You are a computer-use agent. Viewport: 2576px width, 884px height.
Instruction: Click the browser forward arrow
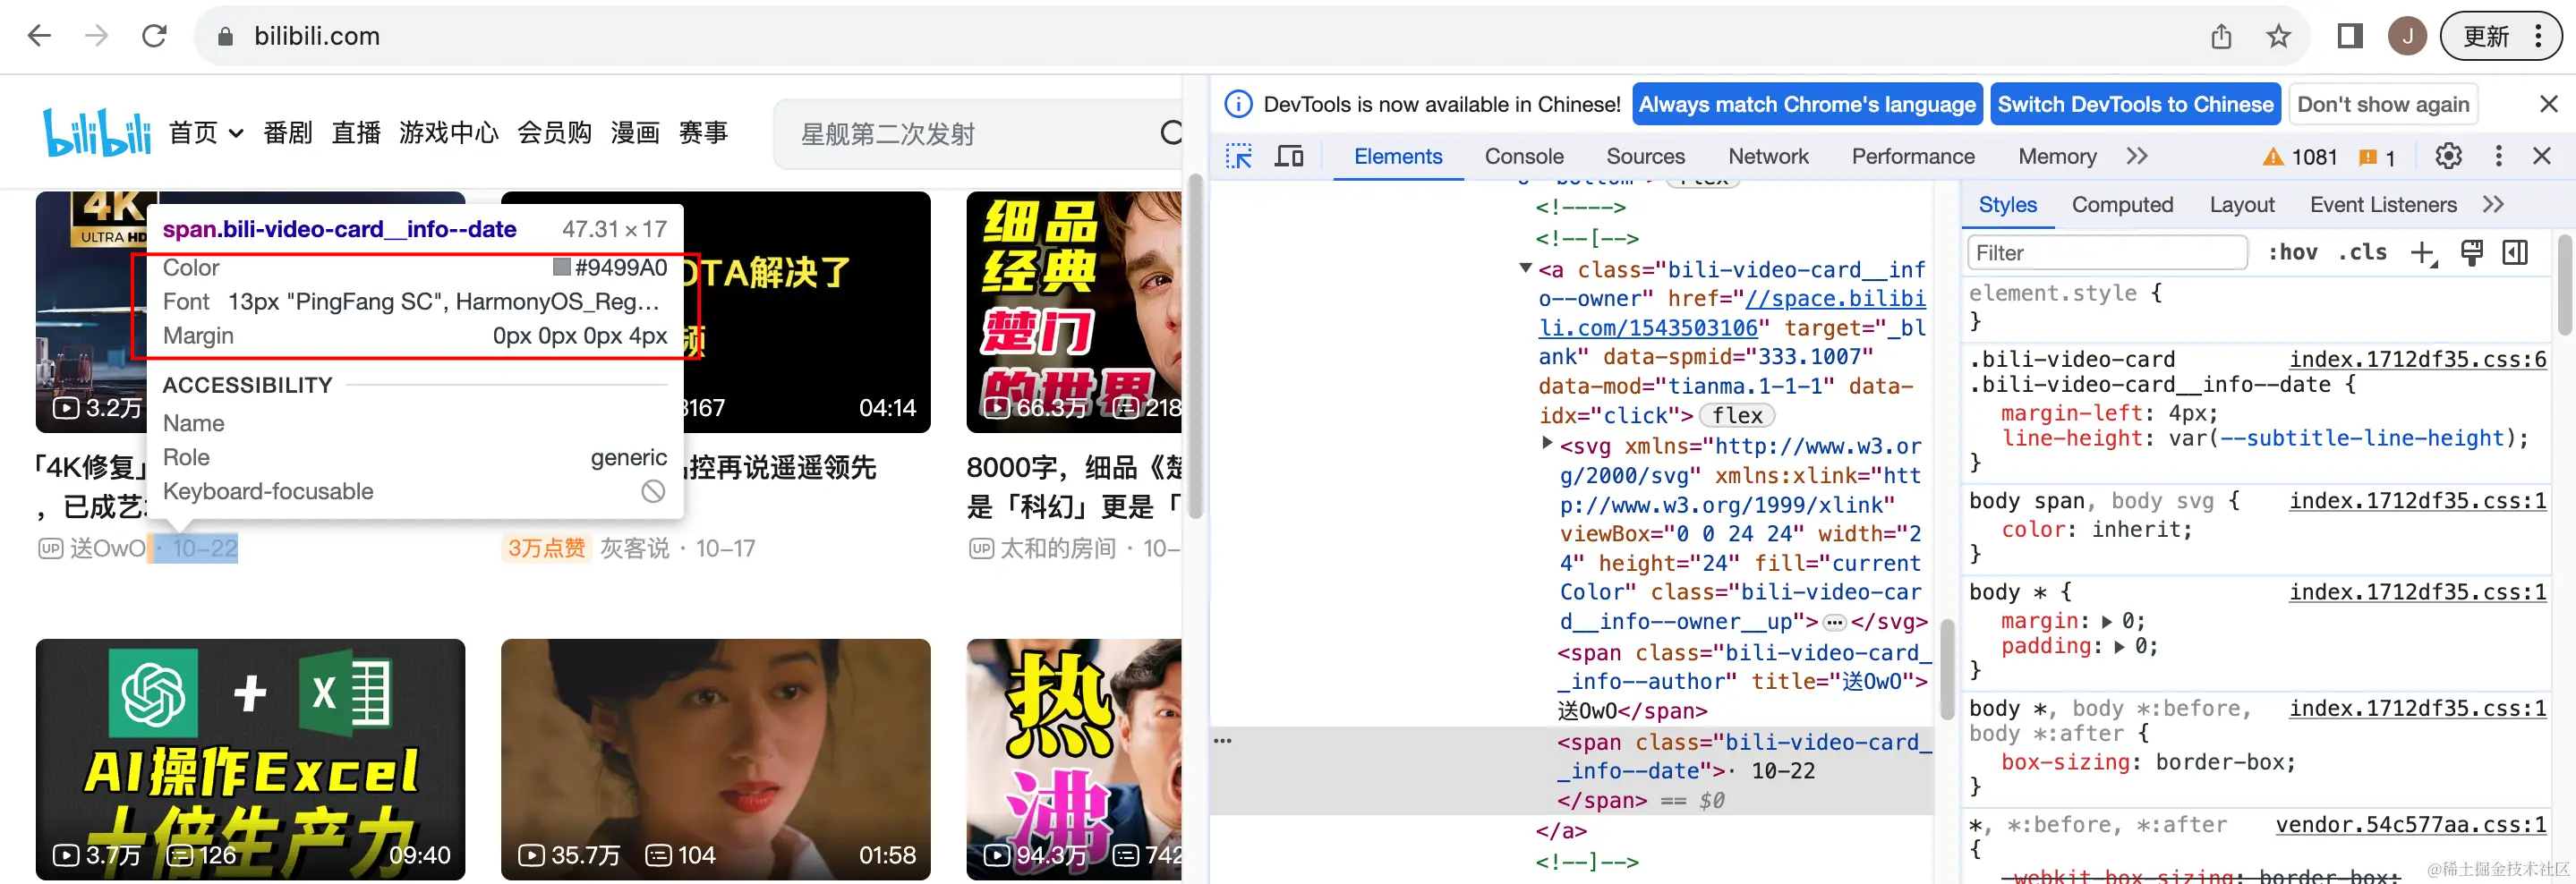pyautogui.click(x=96, y=36)
